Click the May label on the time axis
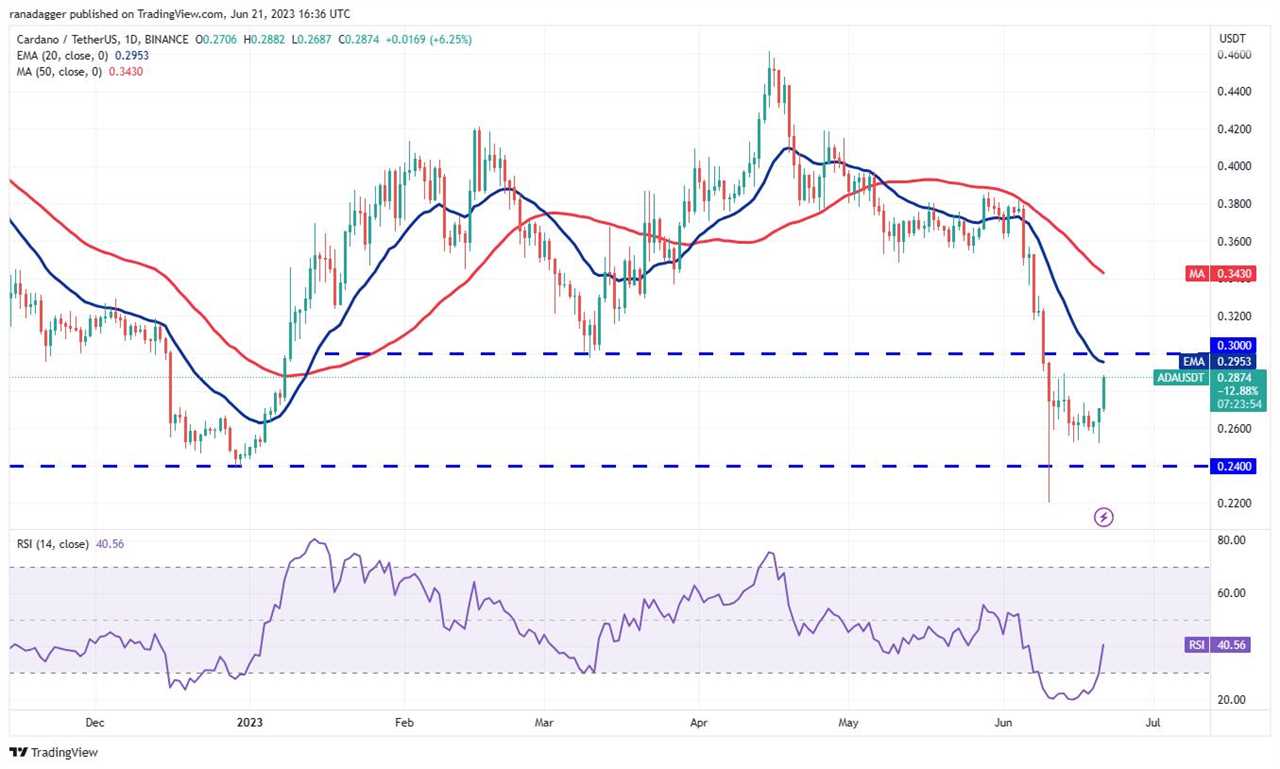This screenshot has width=1280, height=769. click(x=848, y=720)
